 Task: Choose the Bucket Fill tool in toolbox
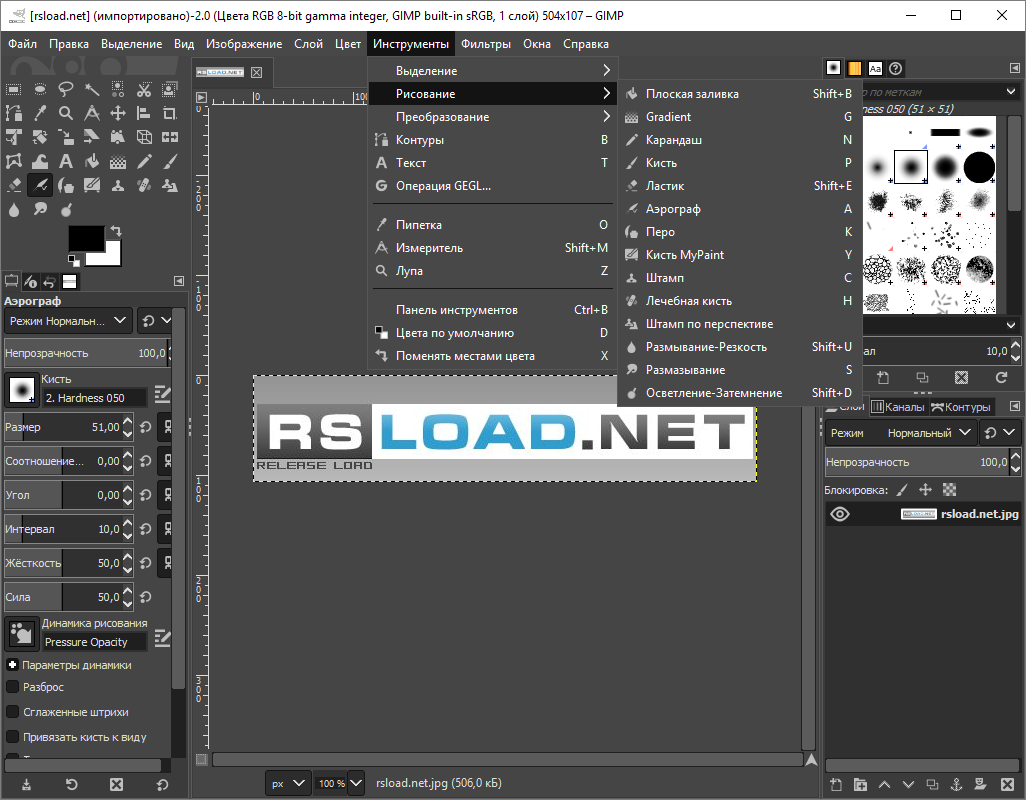92,162
